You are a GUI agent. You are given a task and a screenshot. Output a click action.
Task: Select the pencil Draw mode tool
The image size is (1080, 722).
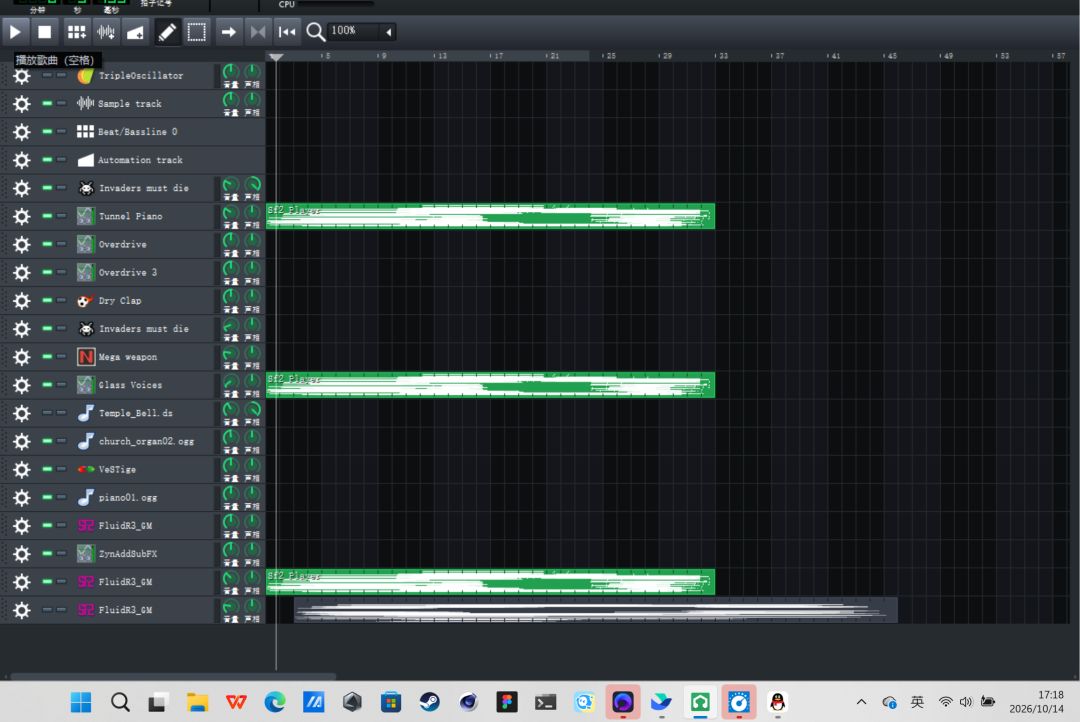pos(167,32)
